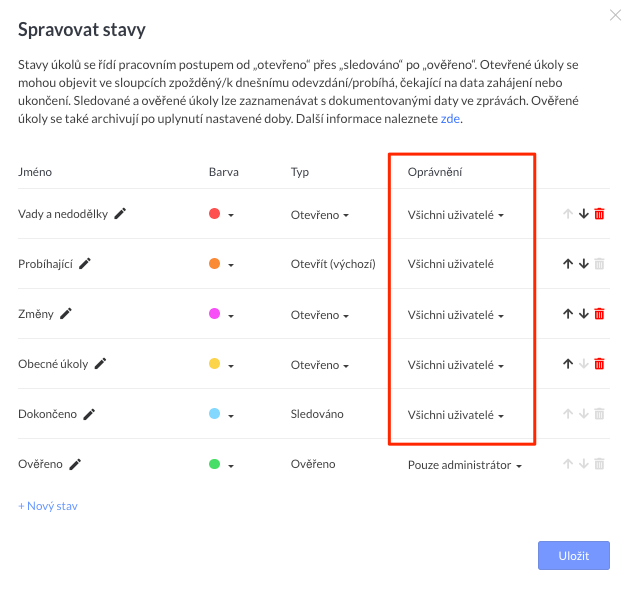This screenshot has height=593, width=632.
Task: Move Obecné úkoly status up
Action: point(568,364)
